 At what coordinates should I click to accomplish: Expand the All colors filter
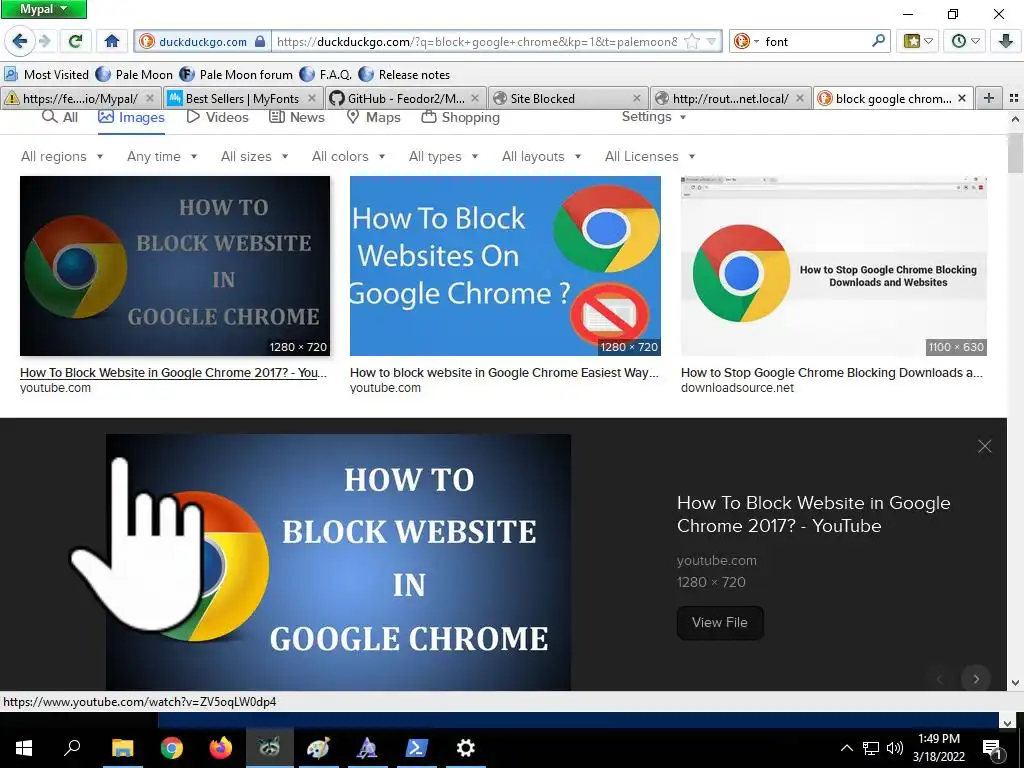click(349, 157)
